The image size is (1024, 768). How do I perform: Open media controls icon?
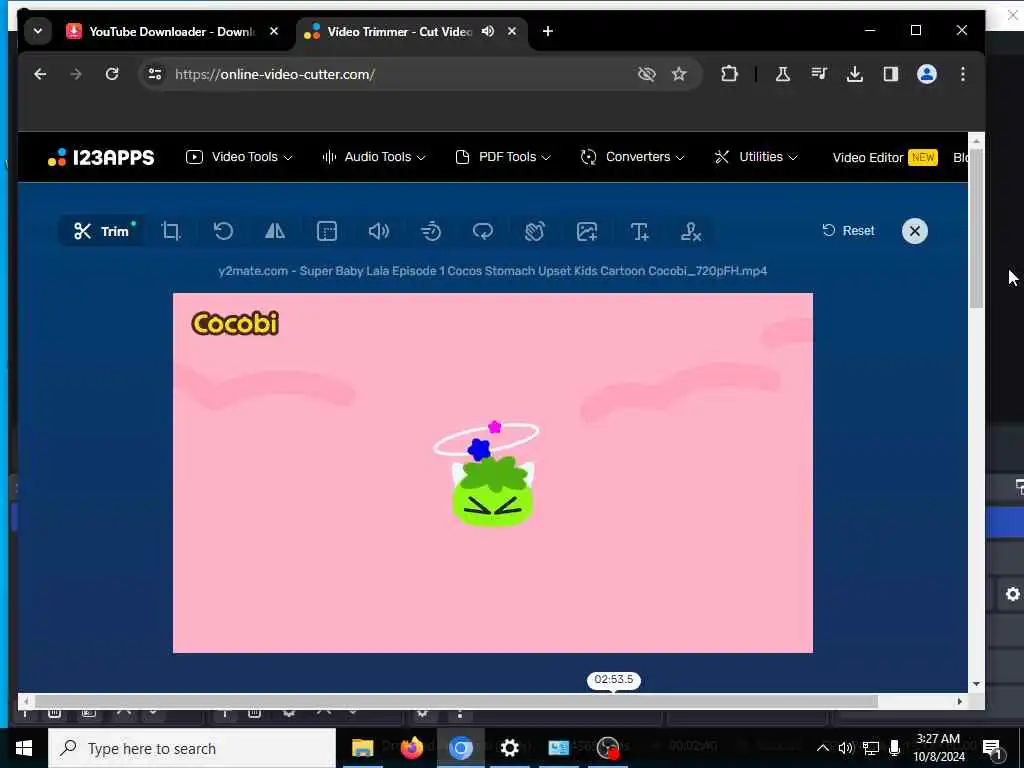pyautogui.click(x=819, y=74)
